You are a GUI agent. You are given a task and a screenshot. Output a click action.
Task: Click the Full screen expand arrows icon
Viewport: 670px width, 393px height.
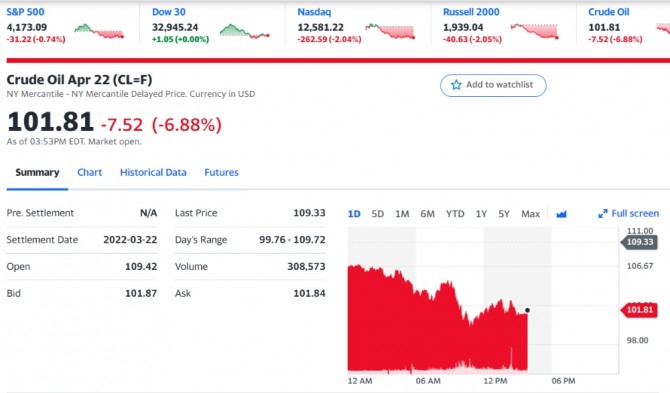point(602,214)
